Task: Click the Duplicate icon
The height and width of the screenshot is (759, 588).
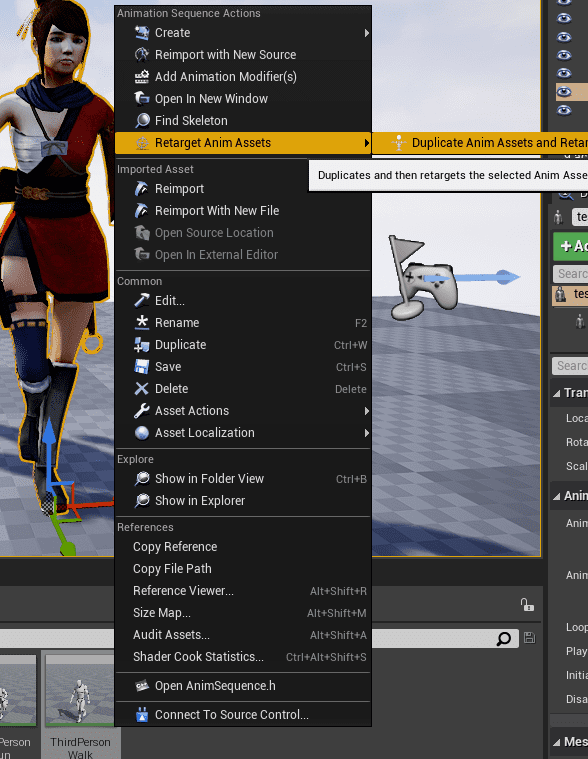Action: (x=142, y=345)
